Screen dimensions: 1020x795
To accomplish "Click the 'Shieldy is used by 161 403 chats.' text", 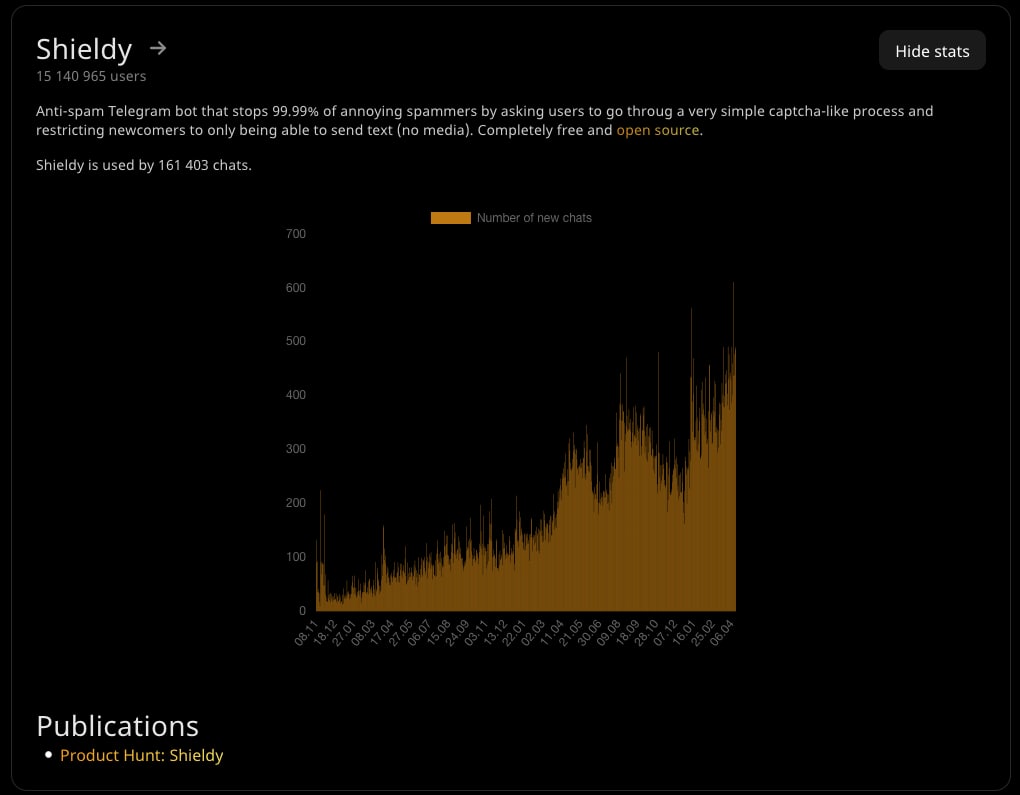I will 144,165.
